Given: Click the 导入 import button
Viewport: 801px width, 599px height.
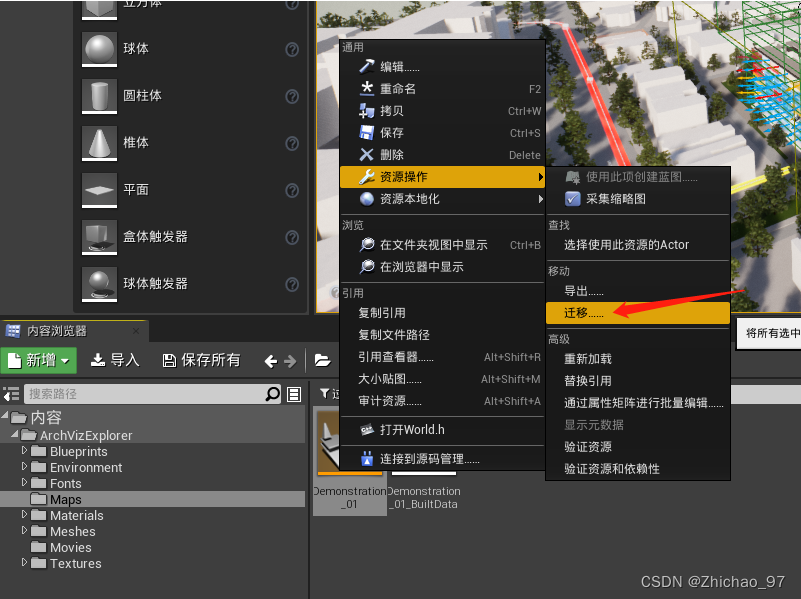Looking at the screenshot, I should click(114, 360).
